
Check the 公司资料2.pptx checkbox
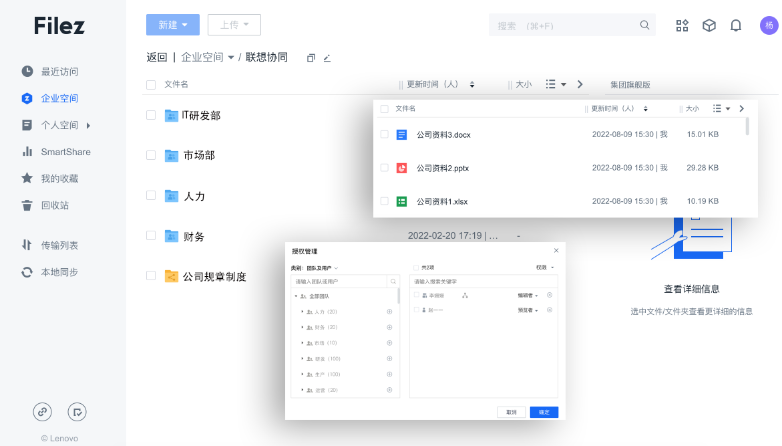coord(385,168)
